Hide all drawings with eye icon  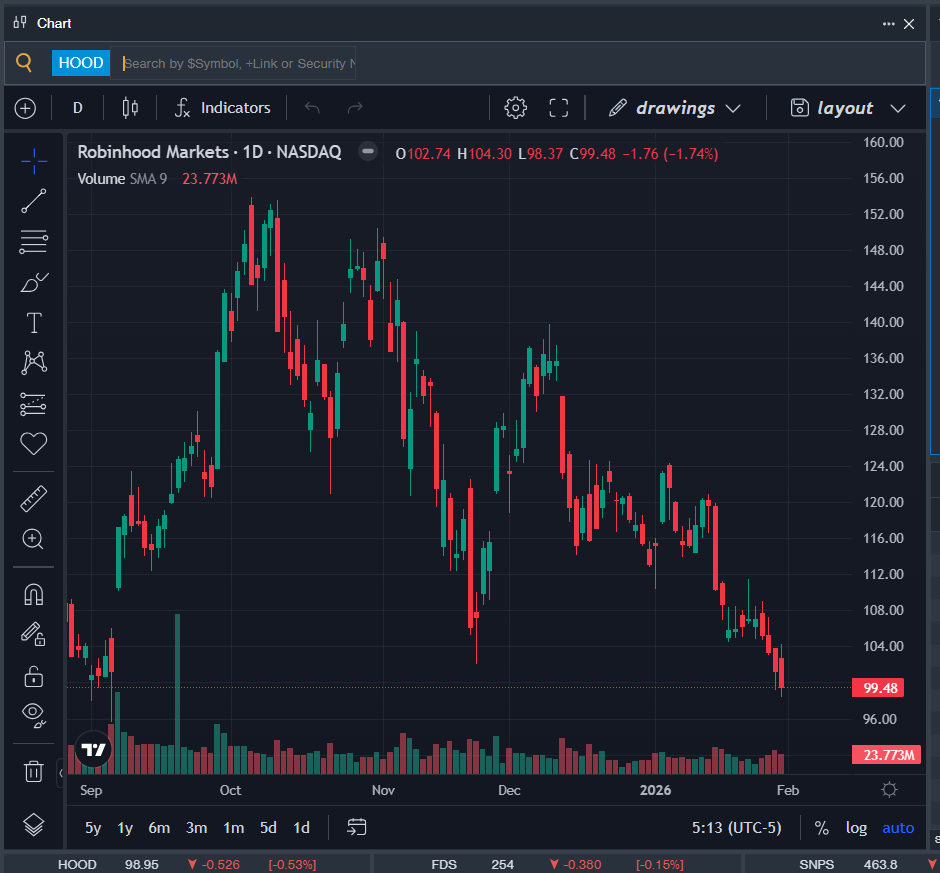[34, 714]
